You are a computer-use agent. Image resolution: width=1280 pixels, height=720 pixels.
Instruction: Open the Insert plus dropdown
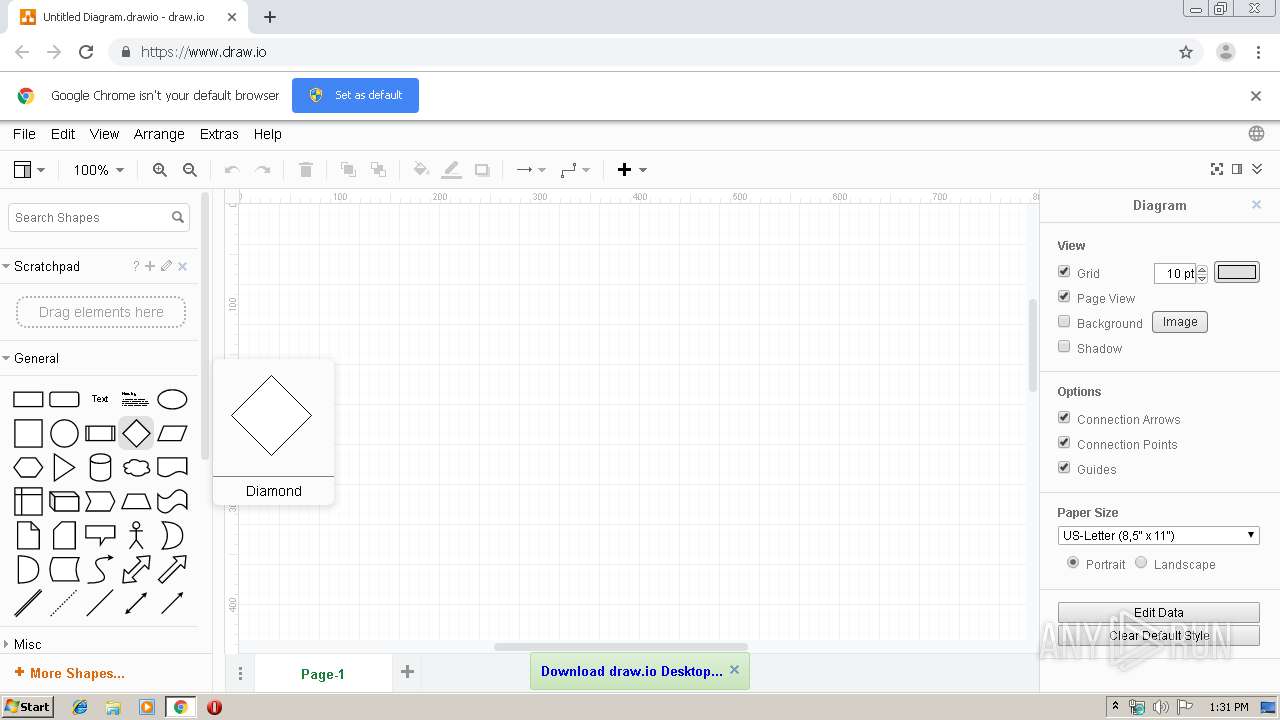pyautogui.click(x=632, y=170)
